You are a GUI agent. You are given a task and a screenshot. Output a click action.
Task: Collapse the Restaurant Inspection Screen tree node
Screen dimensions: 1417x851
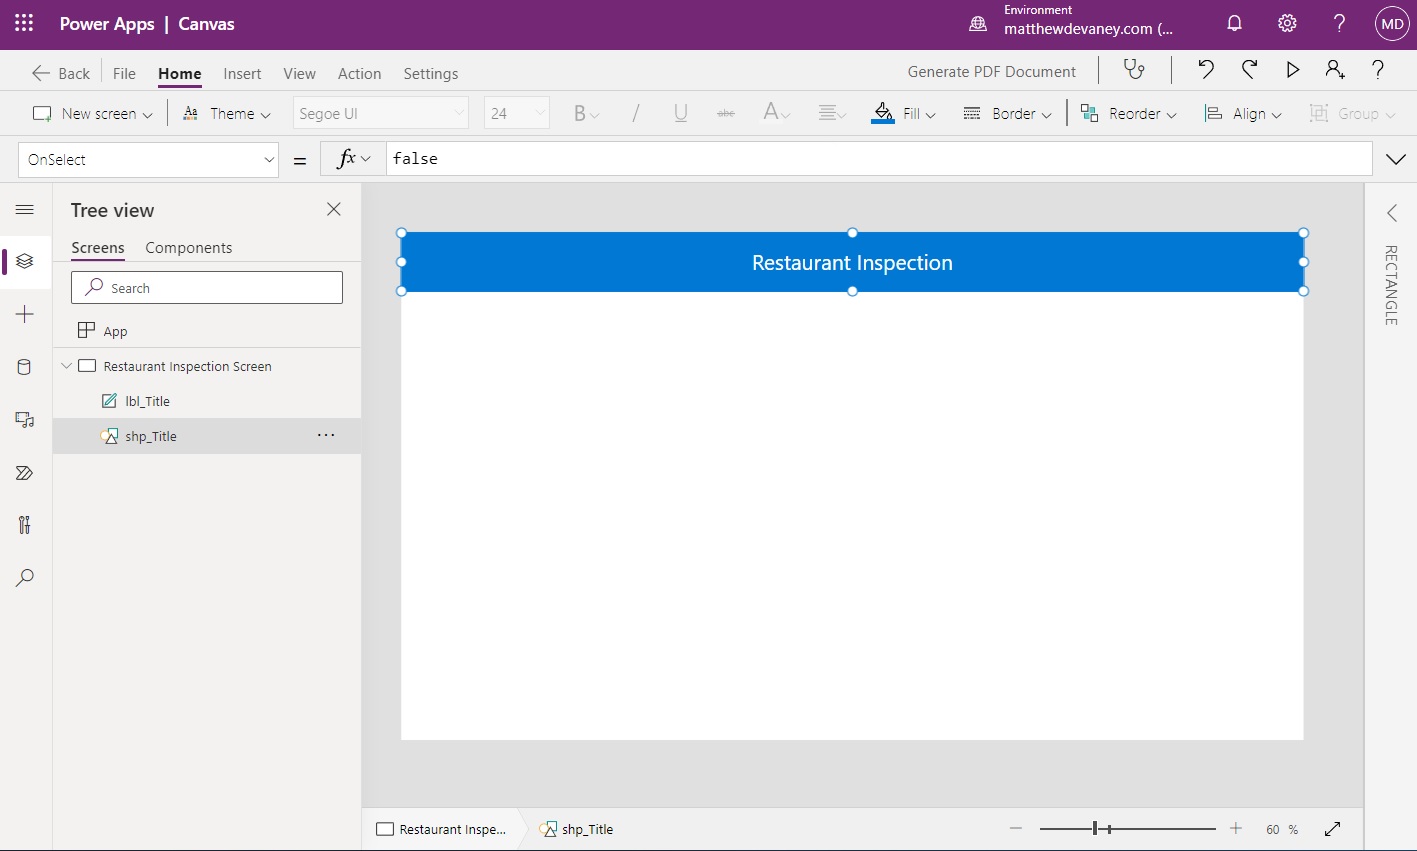point(66,366)
